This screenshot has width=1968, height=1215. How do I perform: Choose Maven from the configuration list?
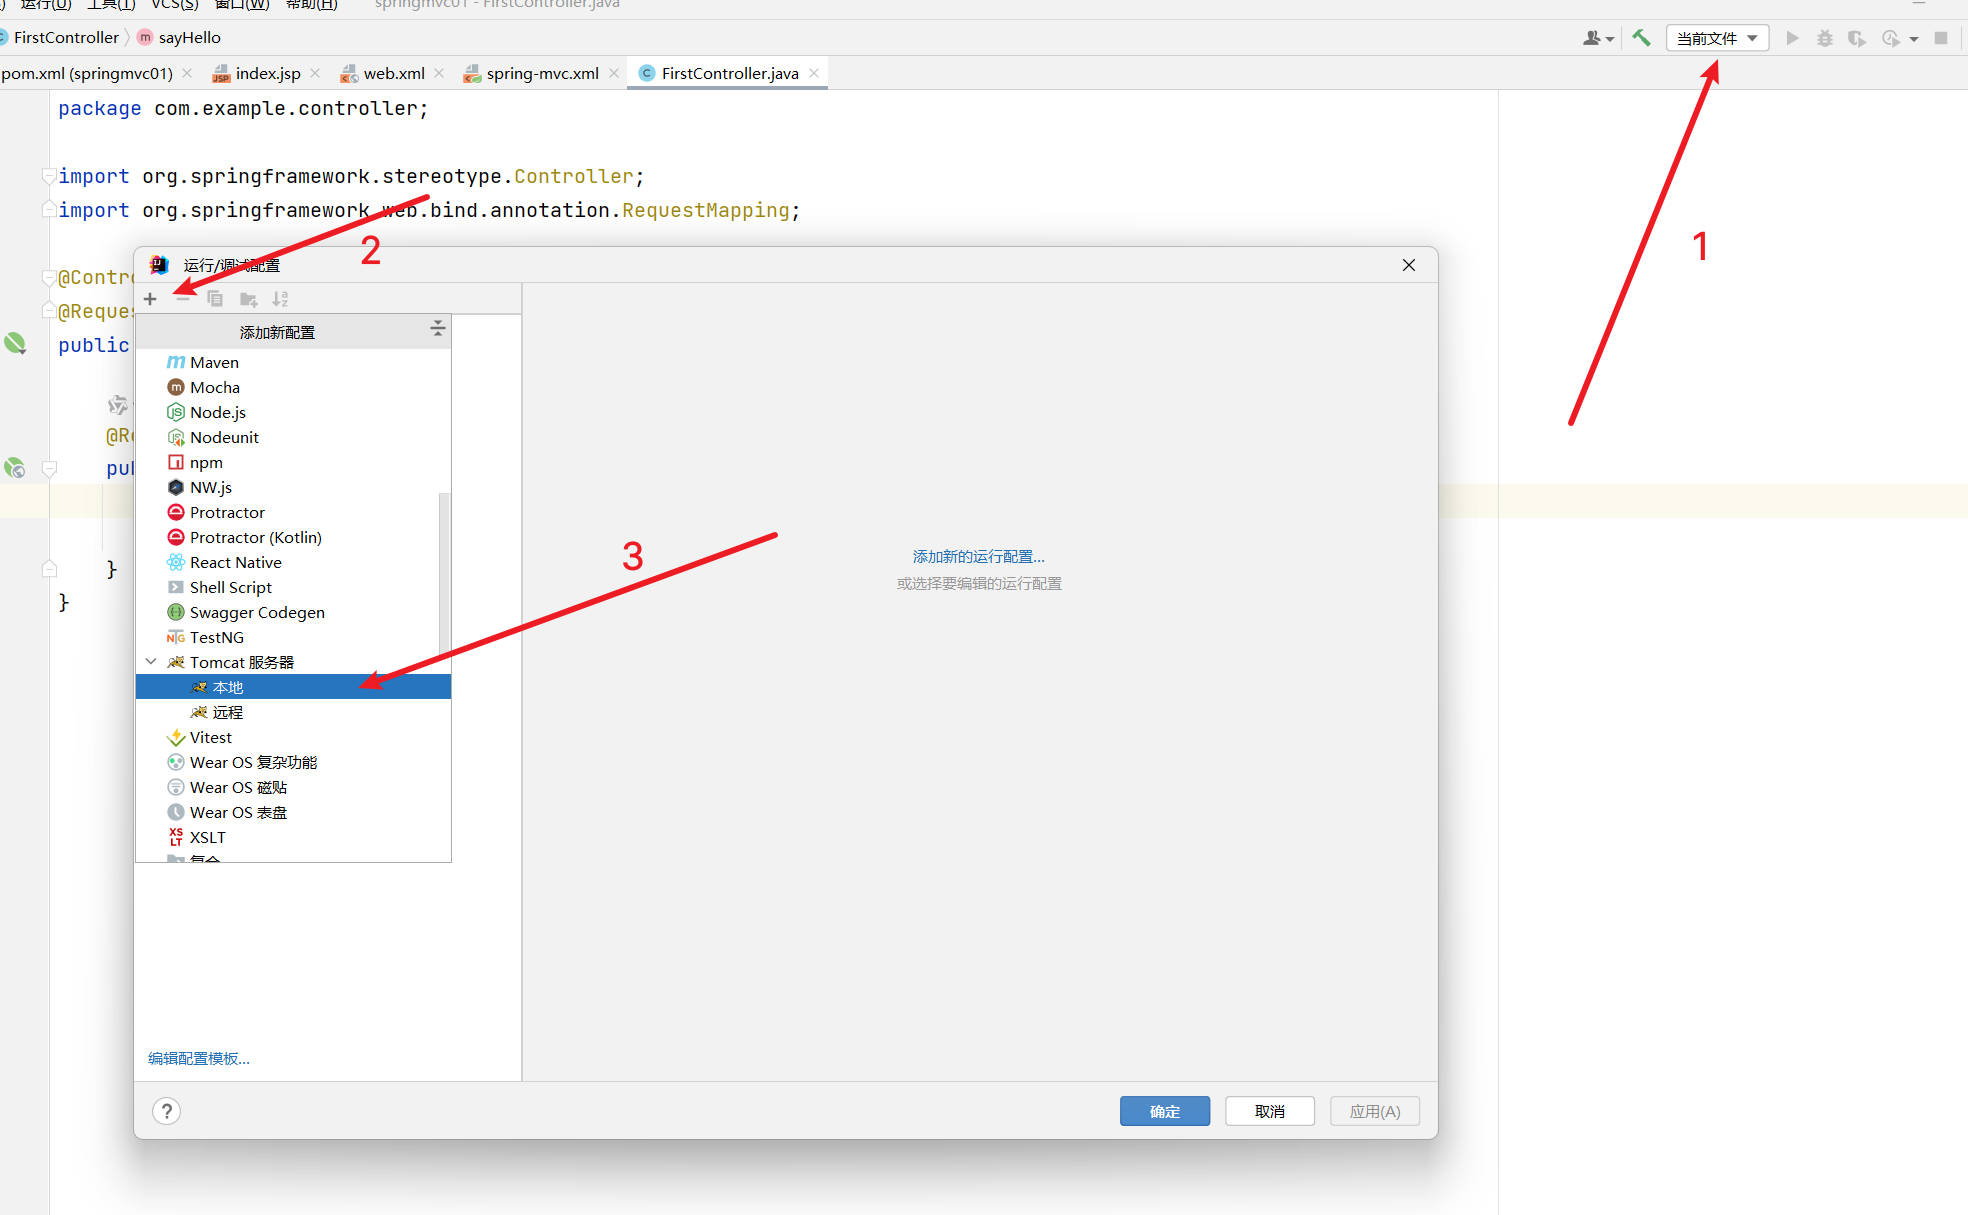[x=214, y=362]
